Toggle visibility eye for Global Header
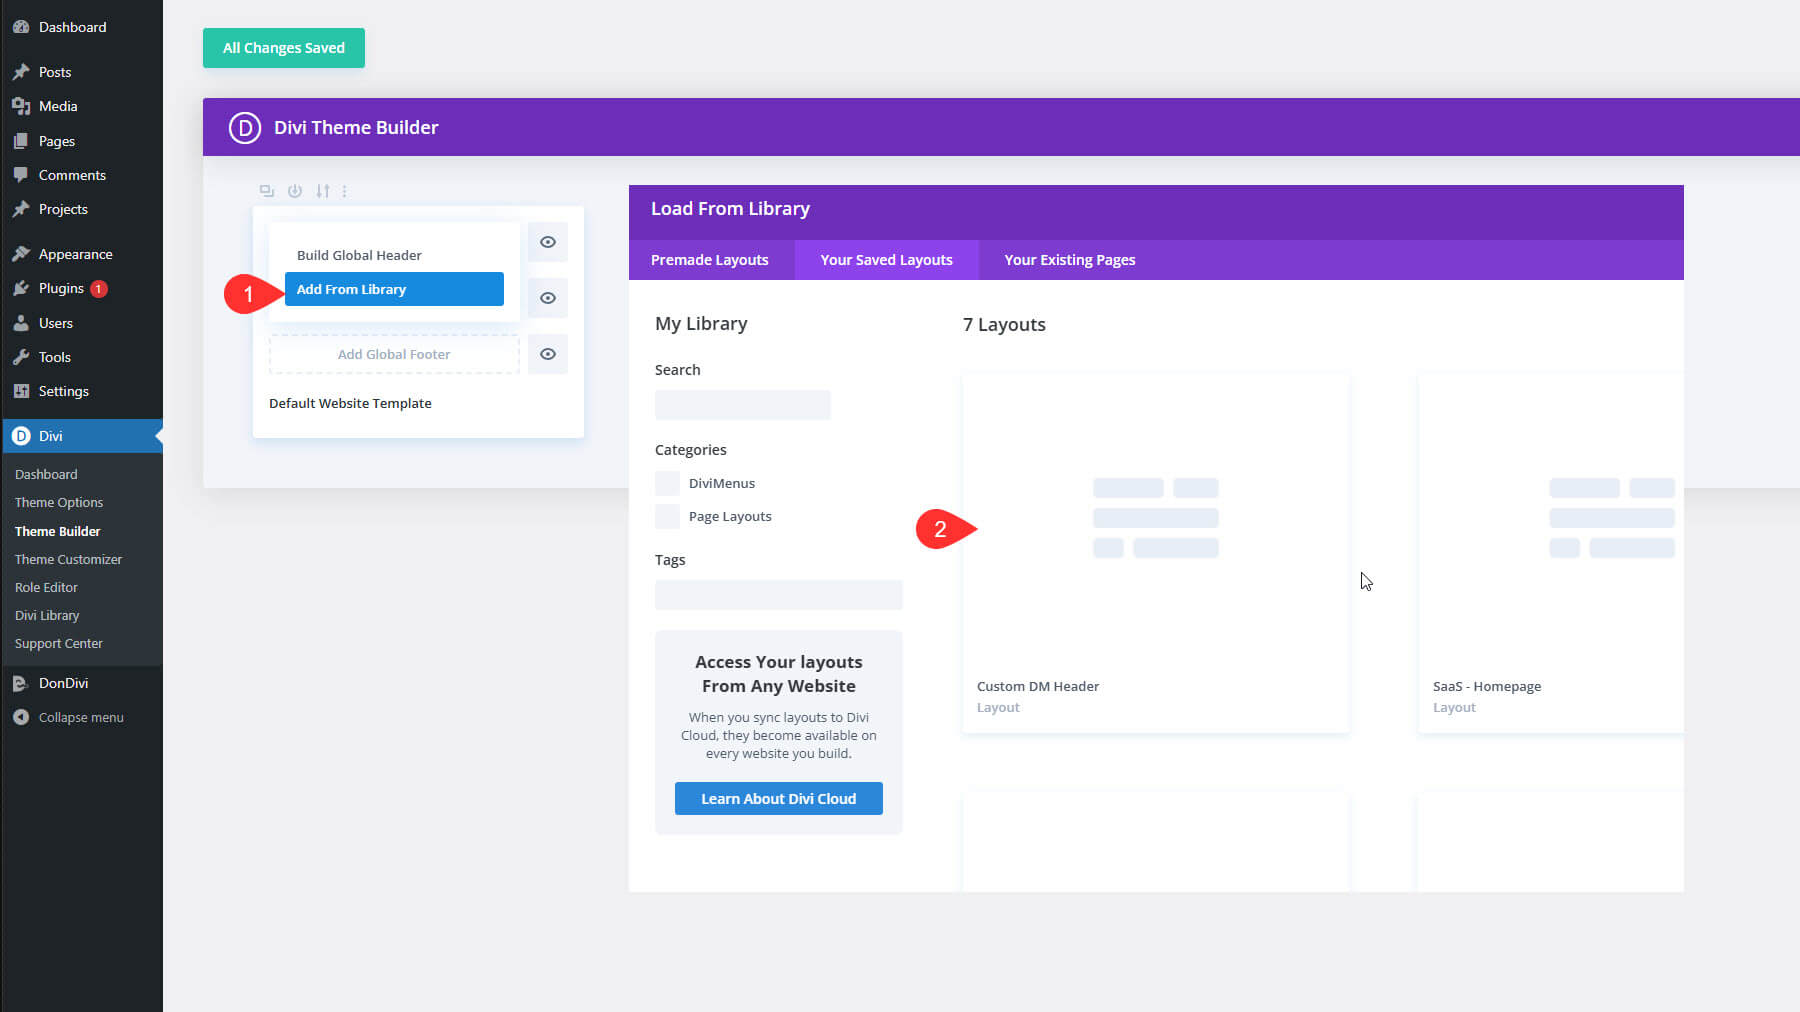Screen dimensions: 1800x1012 tap(548, 242)
